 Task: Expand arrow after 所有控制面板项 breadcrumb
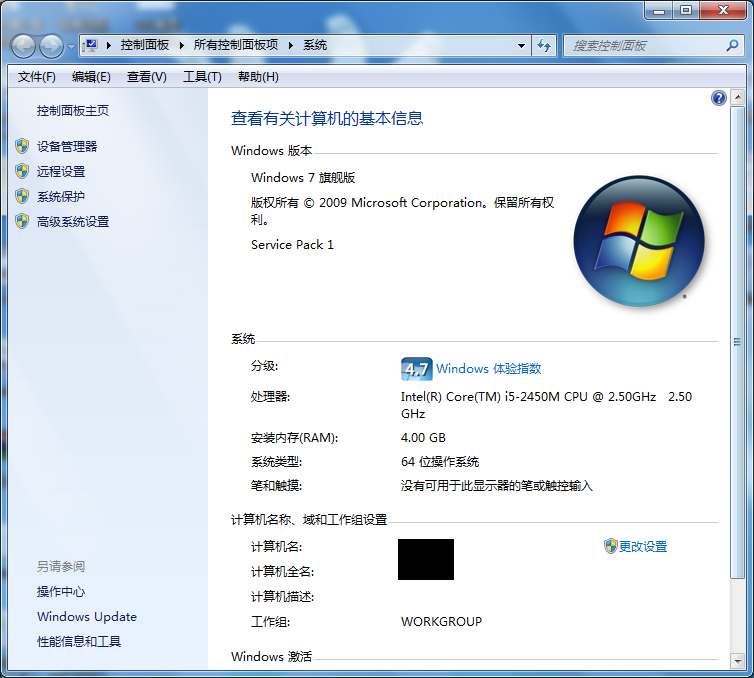tap(291, 46)
